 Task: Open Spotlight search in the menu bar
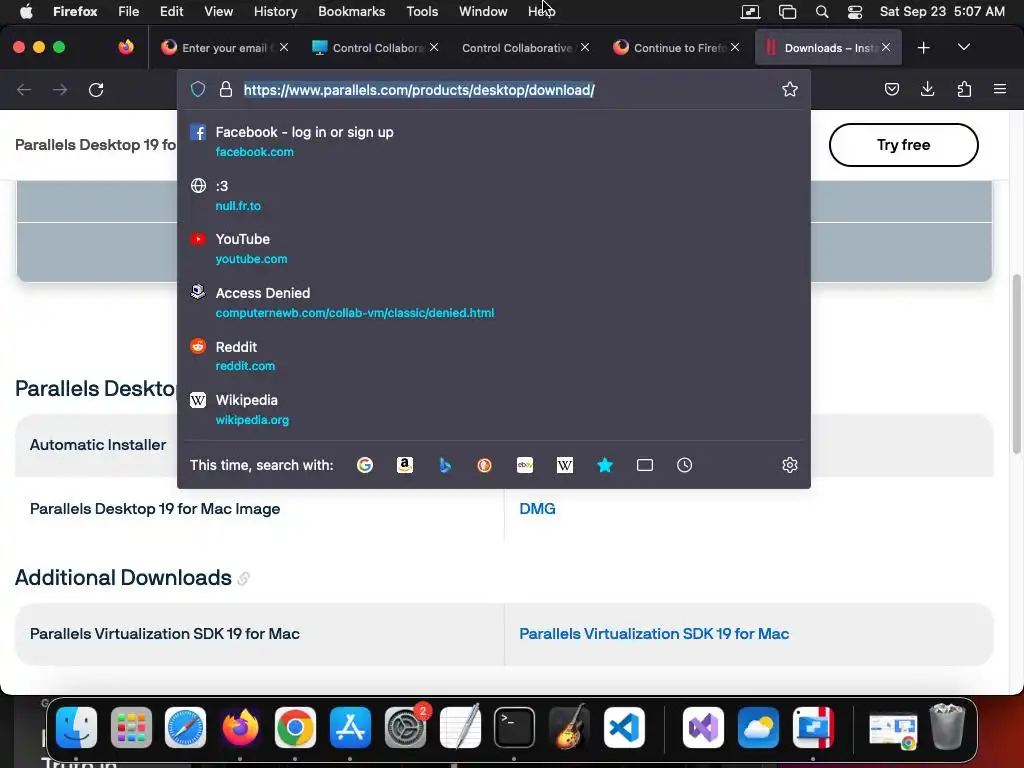point(822,12)
